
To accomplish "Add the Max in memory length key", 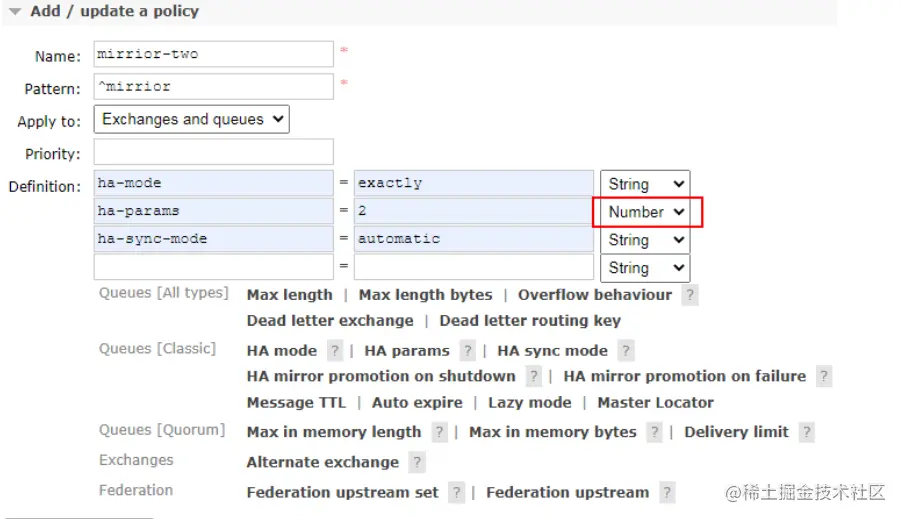I will click(334, 432).
